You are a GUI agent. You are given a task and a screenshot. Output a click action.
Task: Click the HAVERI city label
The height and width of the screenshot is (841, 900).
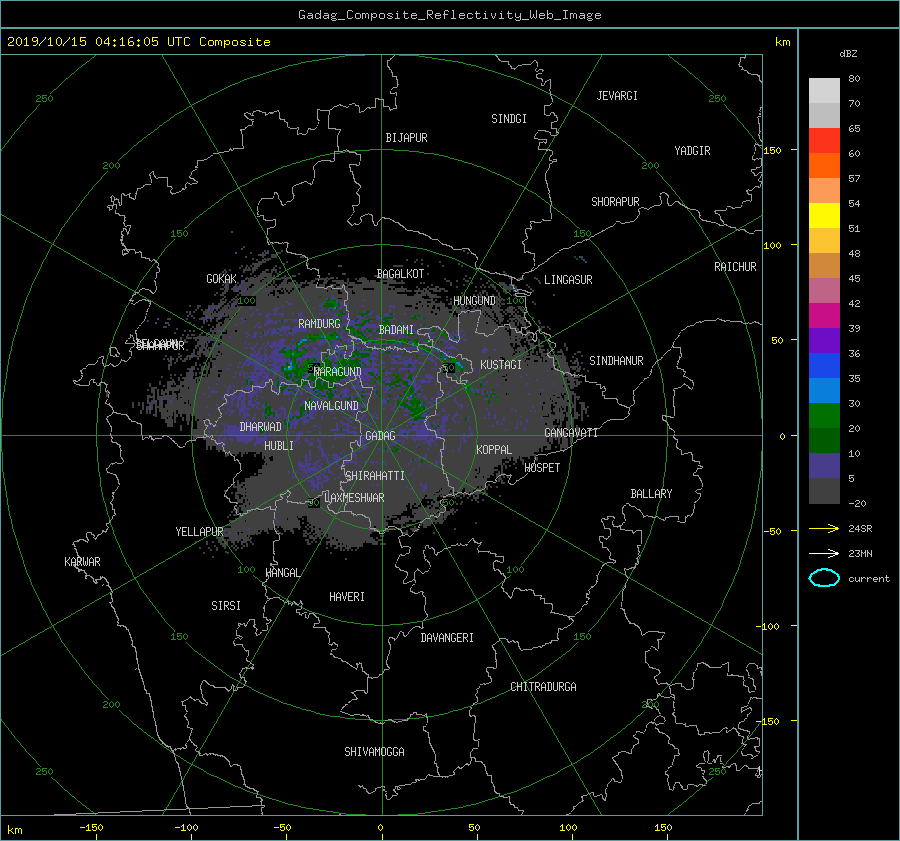pyautogui.click(x=347, y=597)
